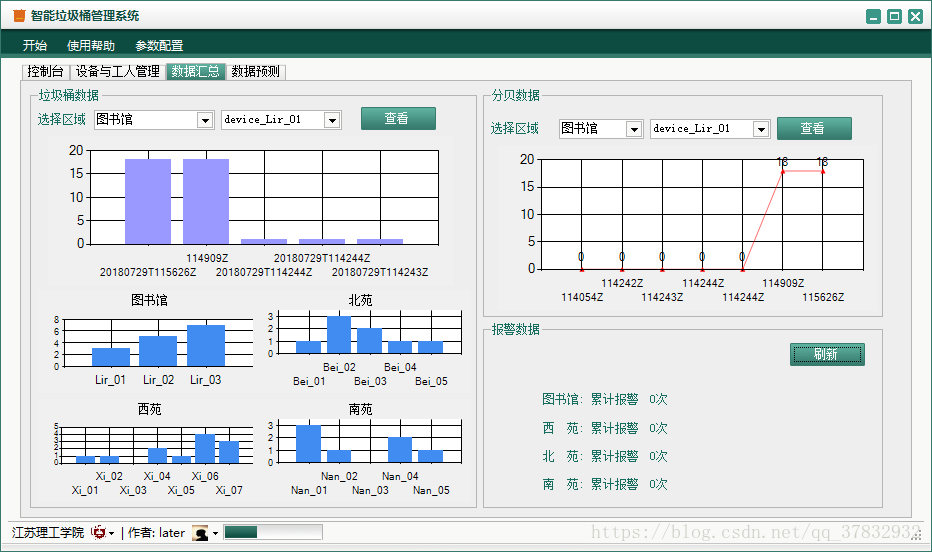Click the Xi_06 bar in 西苑 chart
932x552 pixels.
[x=205, y=449]
